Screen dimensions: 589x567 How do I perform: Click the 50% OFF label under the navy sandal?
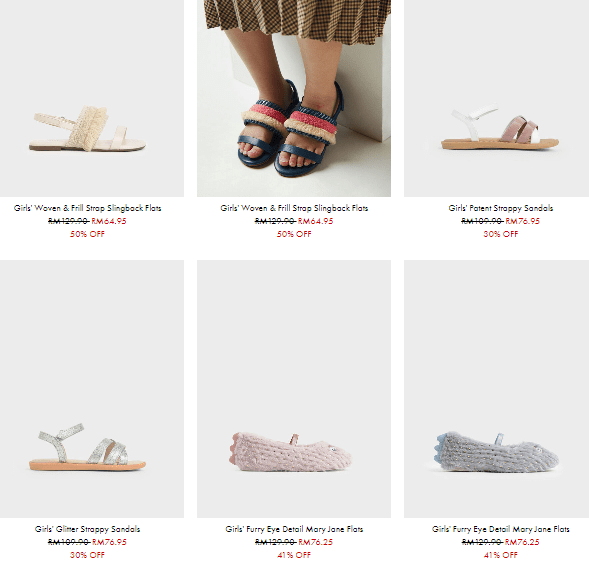pyautogui.click(x=294, y=234)
